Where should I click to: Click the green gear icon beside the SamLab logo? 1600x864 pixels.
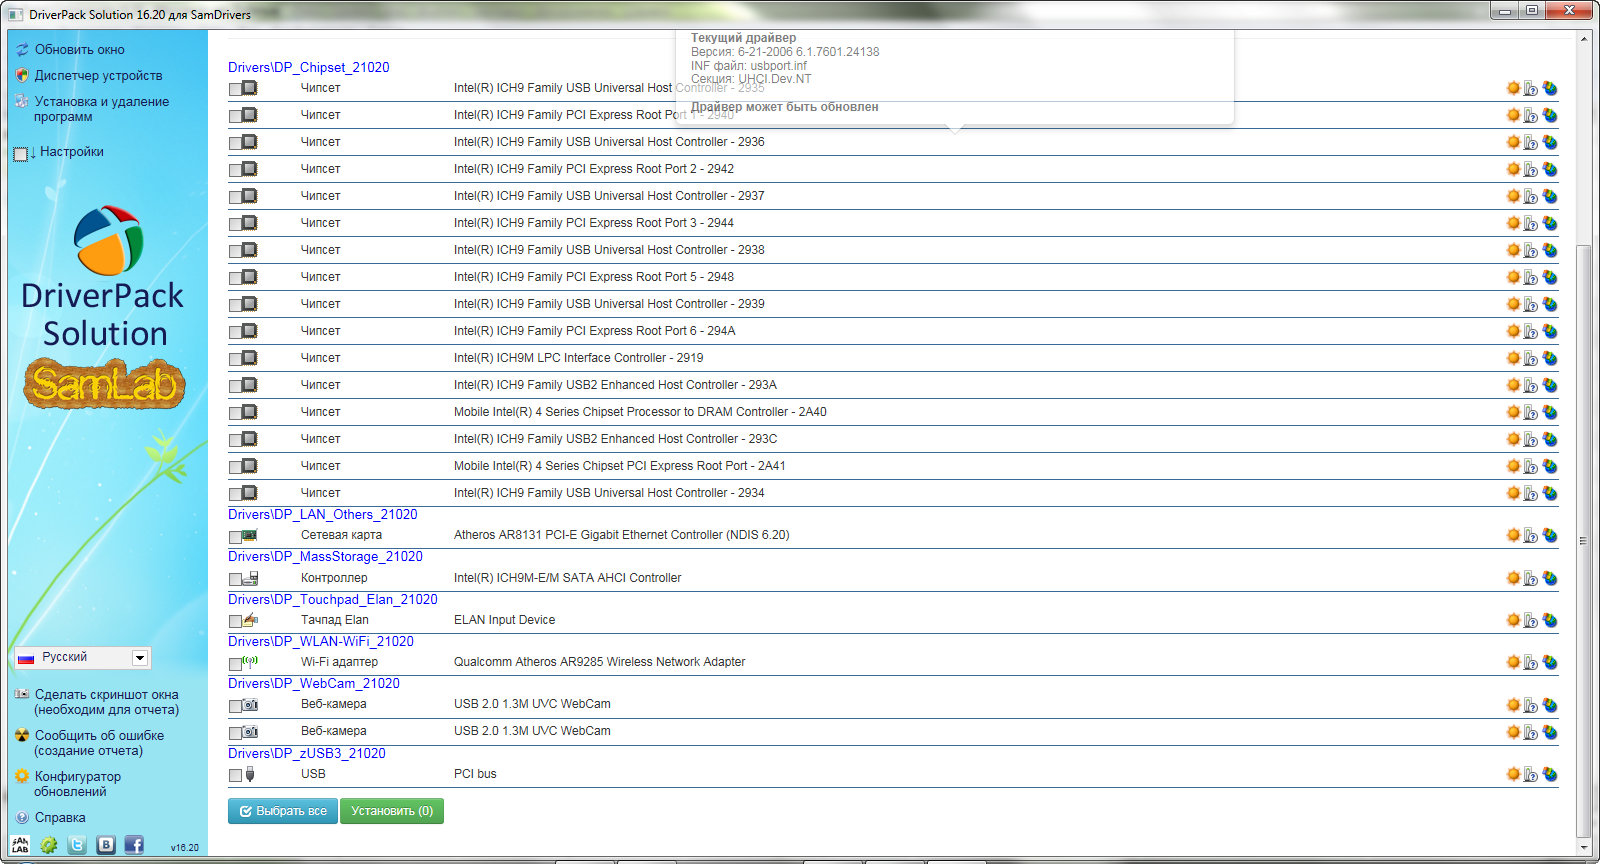tap(48, 845)
